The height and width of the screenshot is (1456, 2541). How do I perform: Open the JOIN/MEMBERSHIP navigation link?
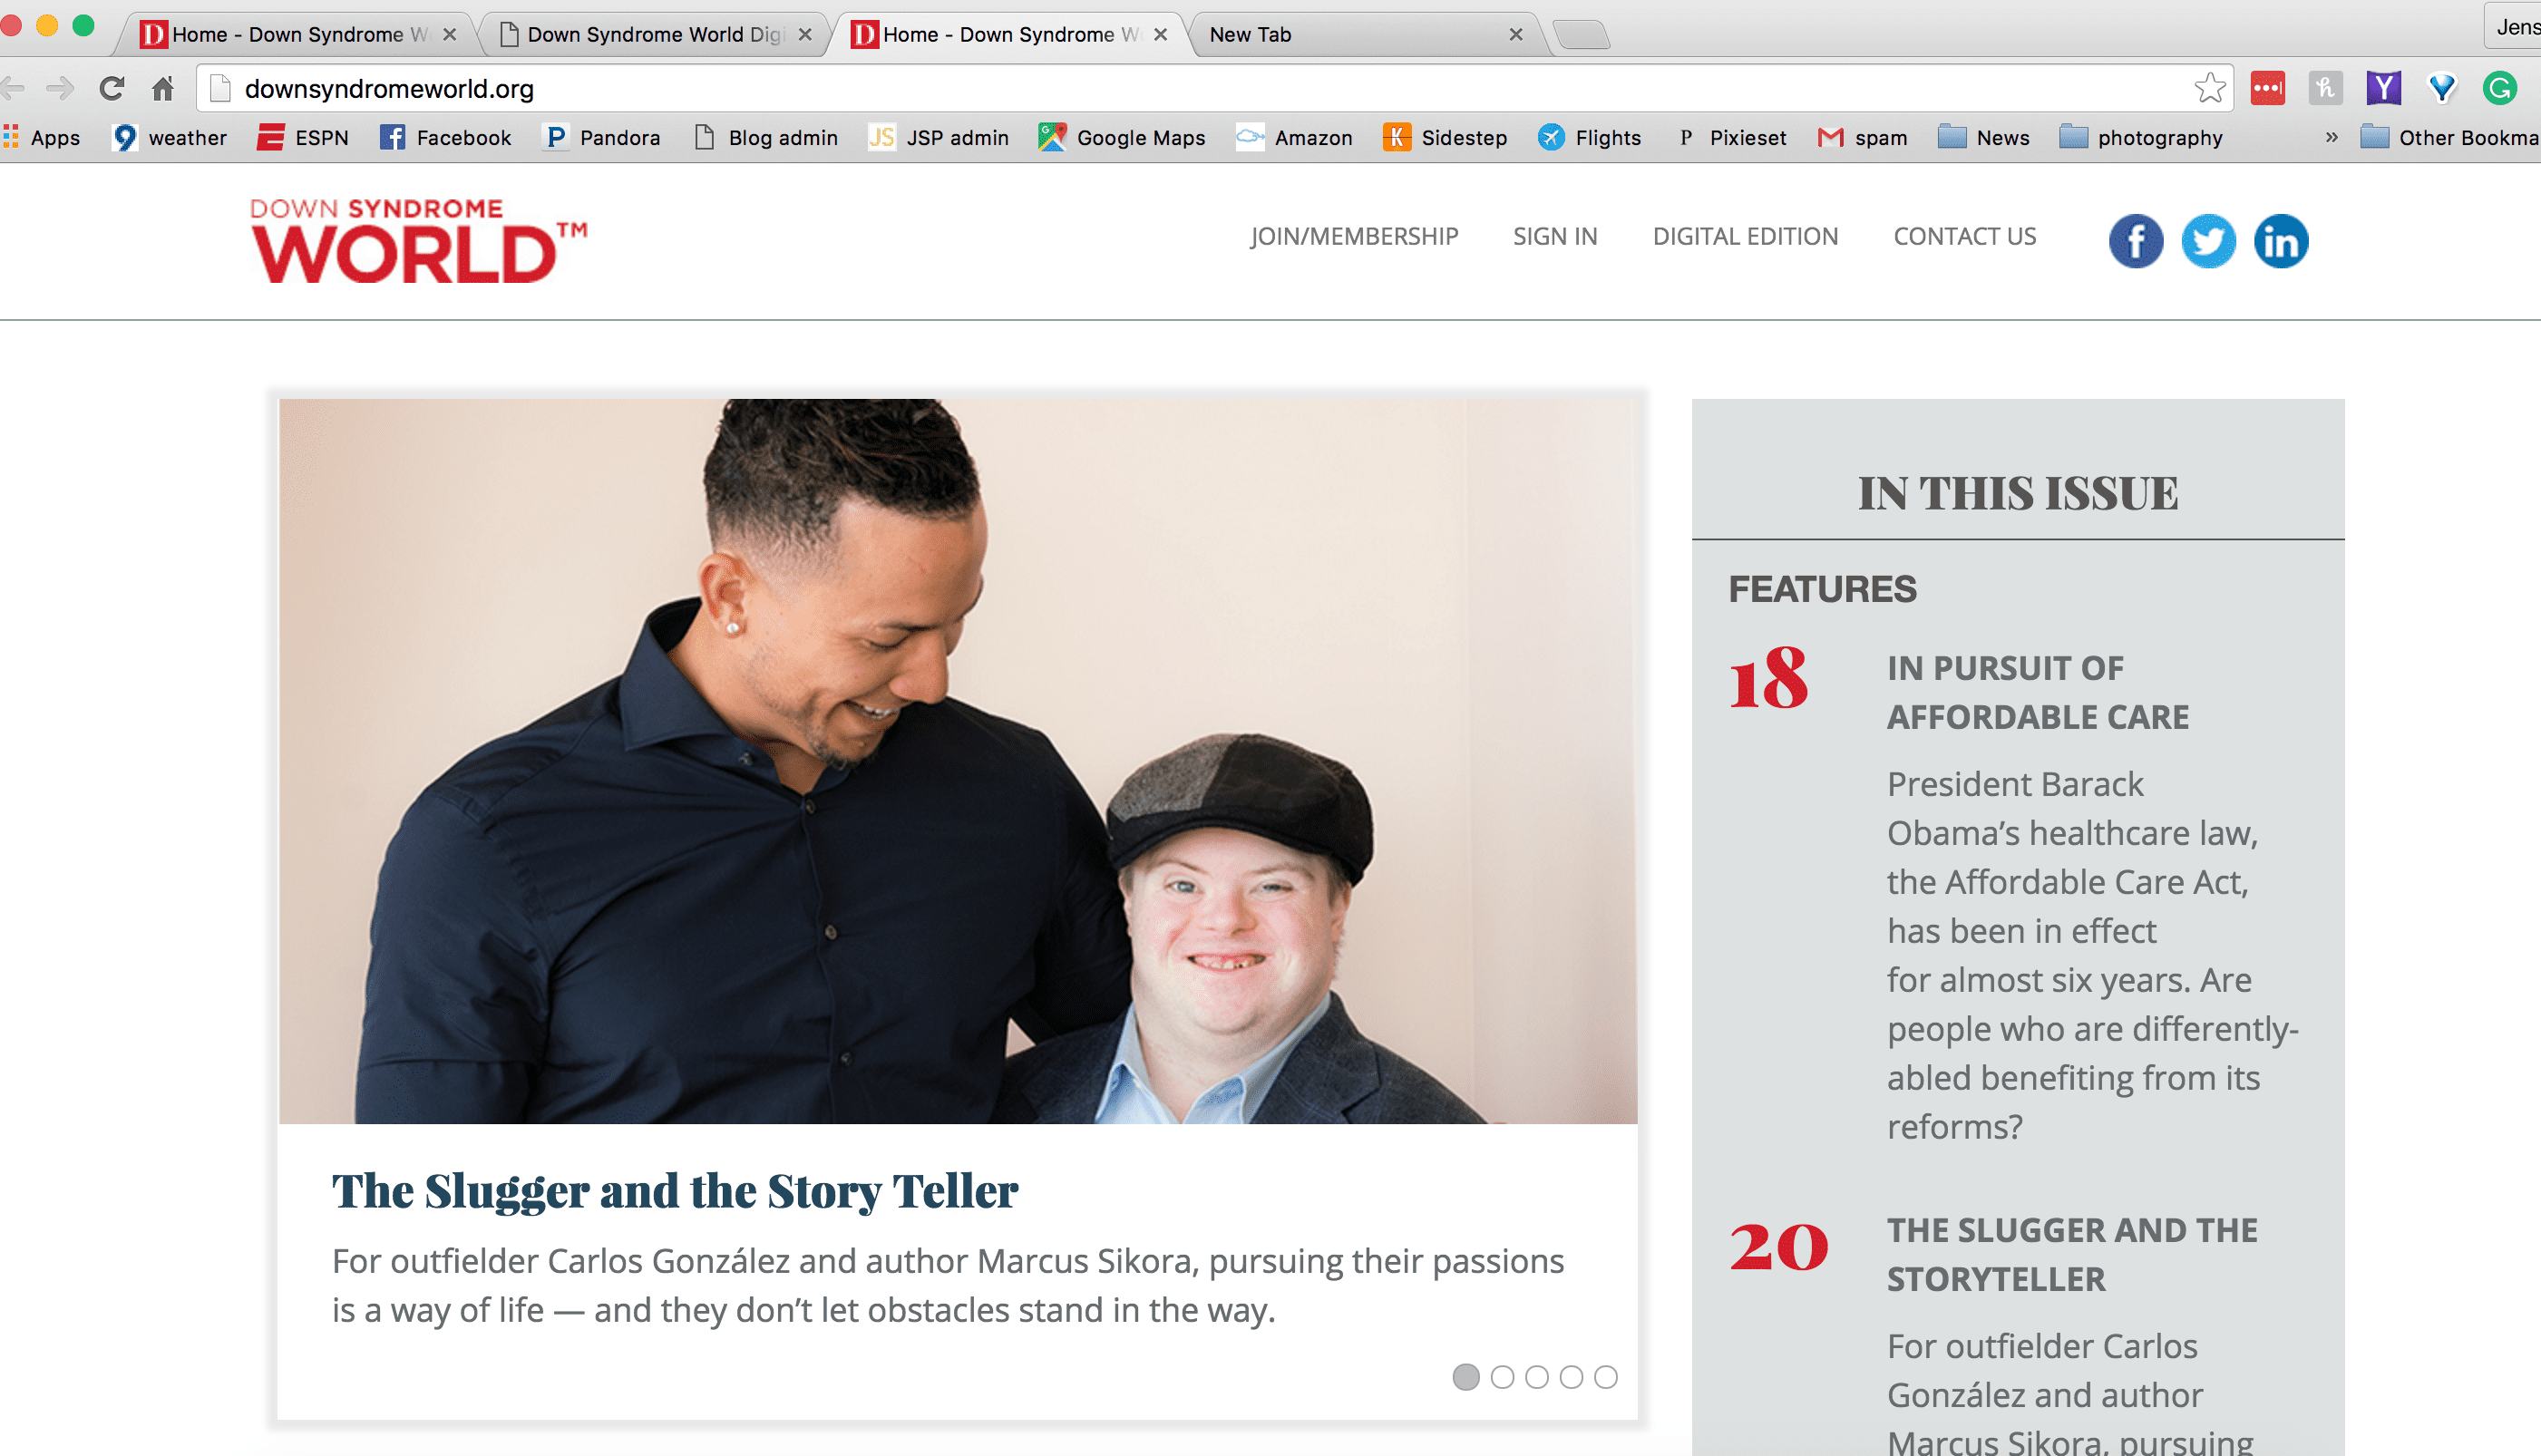point(1354,236)
